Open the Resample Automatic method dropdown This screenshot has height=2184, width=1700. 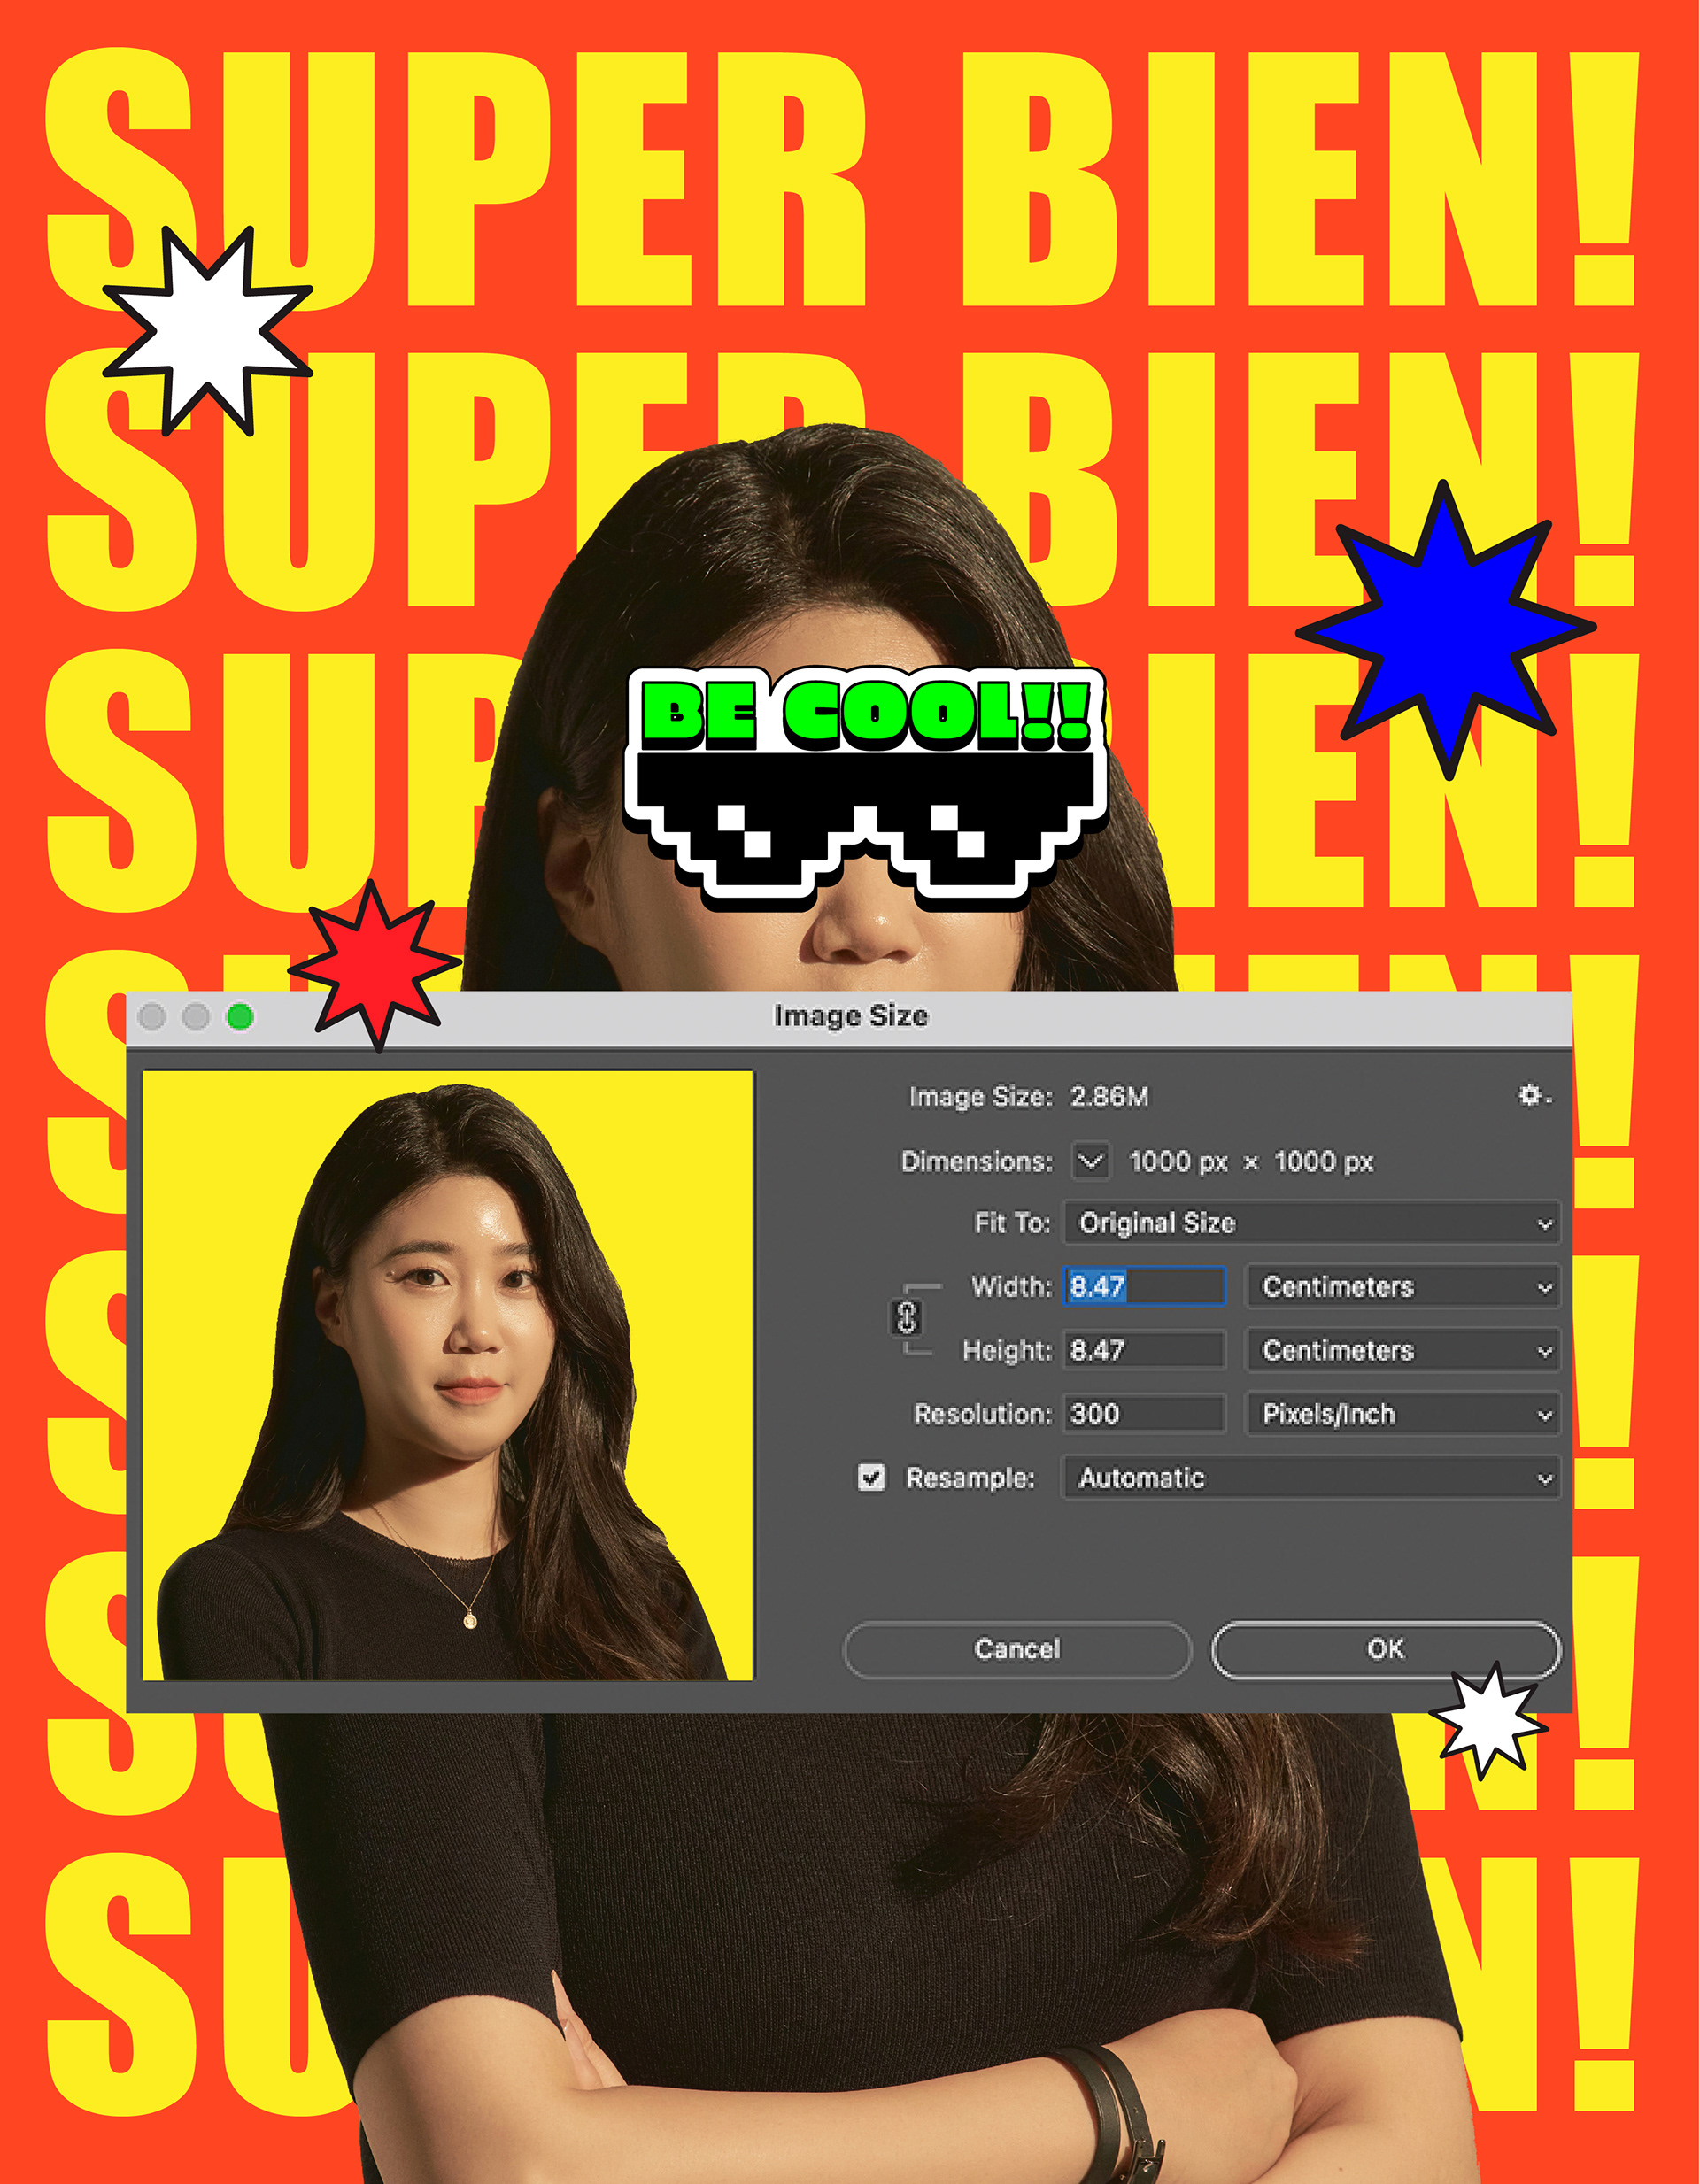pyautogui.click(x=1311, y=1477)
